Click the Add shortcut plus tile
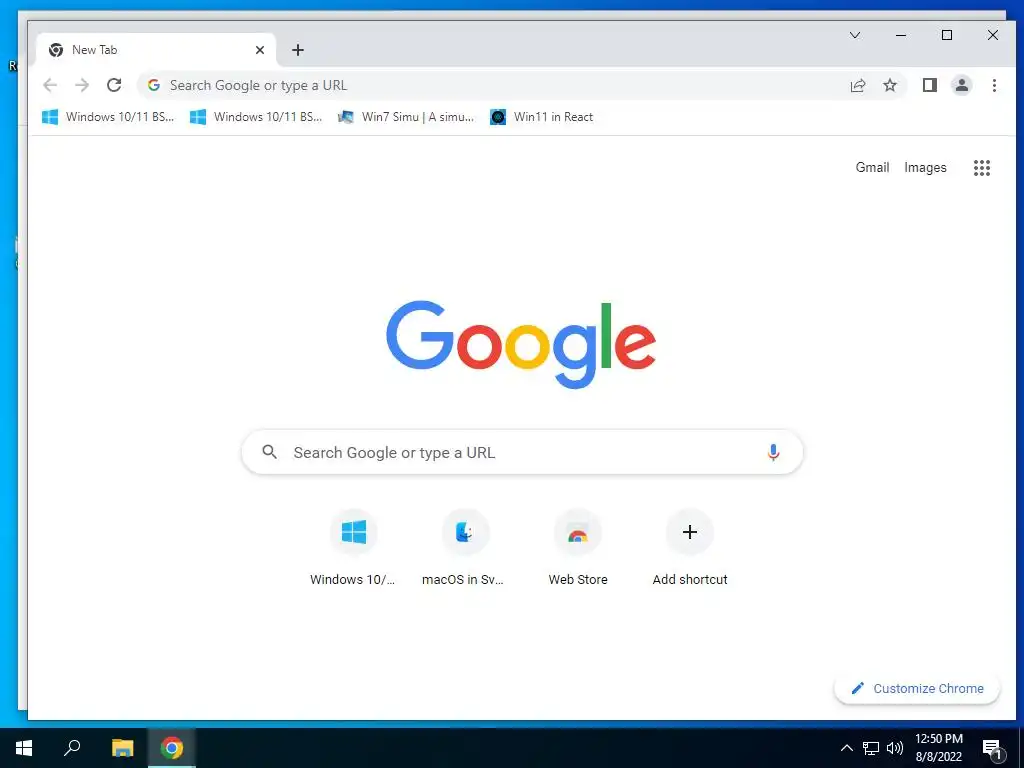Viewport: 1024px width, 768px height. (x=690, y=549)
